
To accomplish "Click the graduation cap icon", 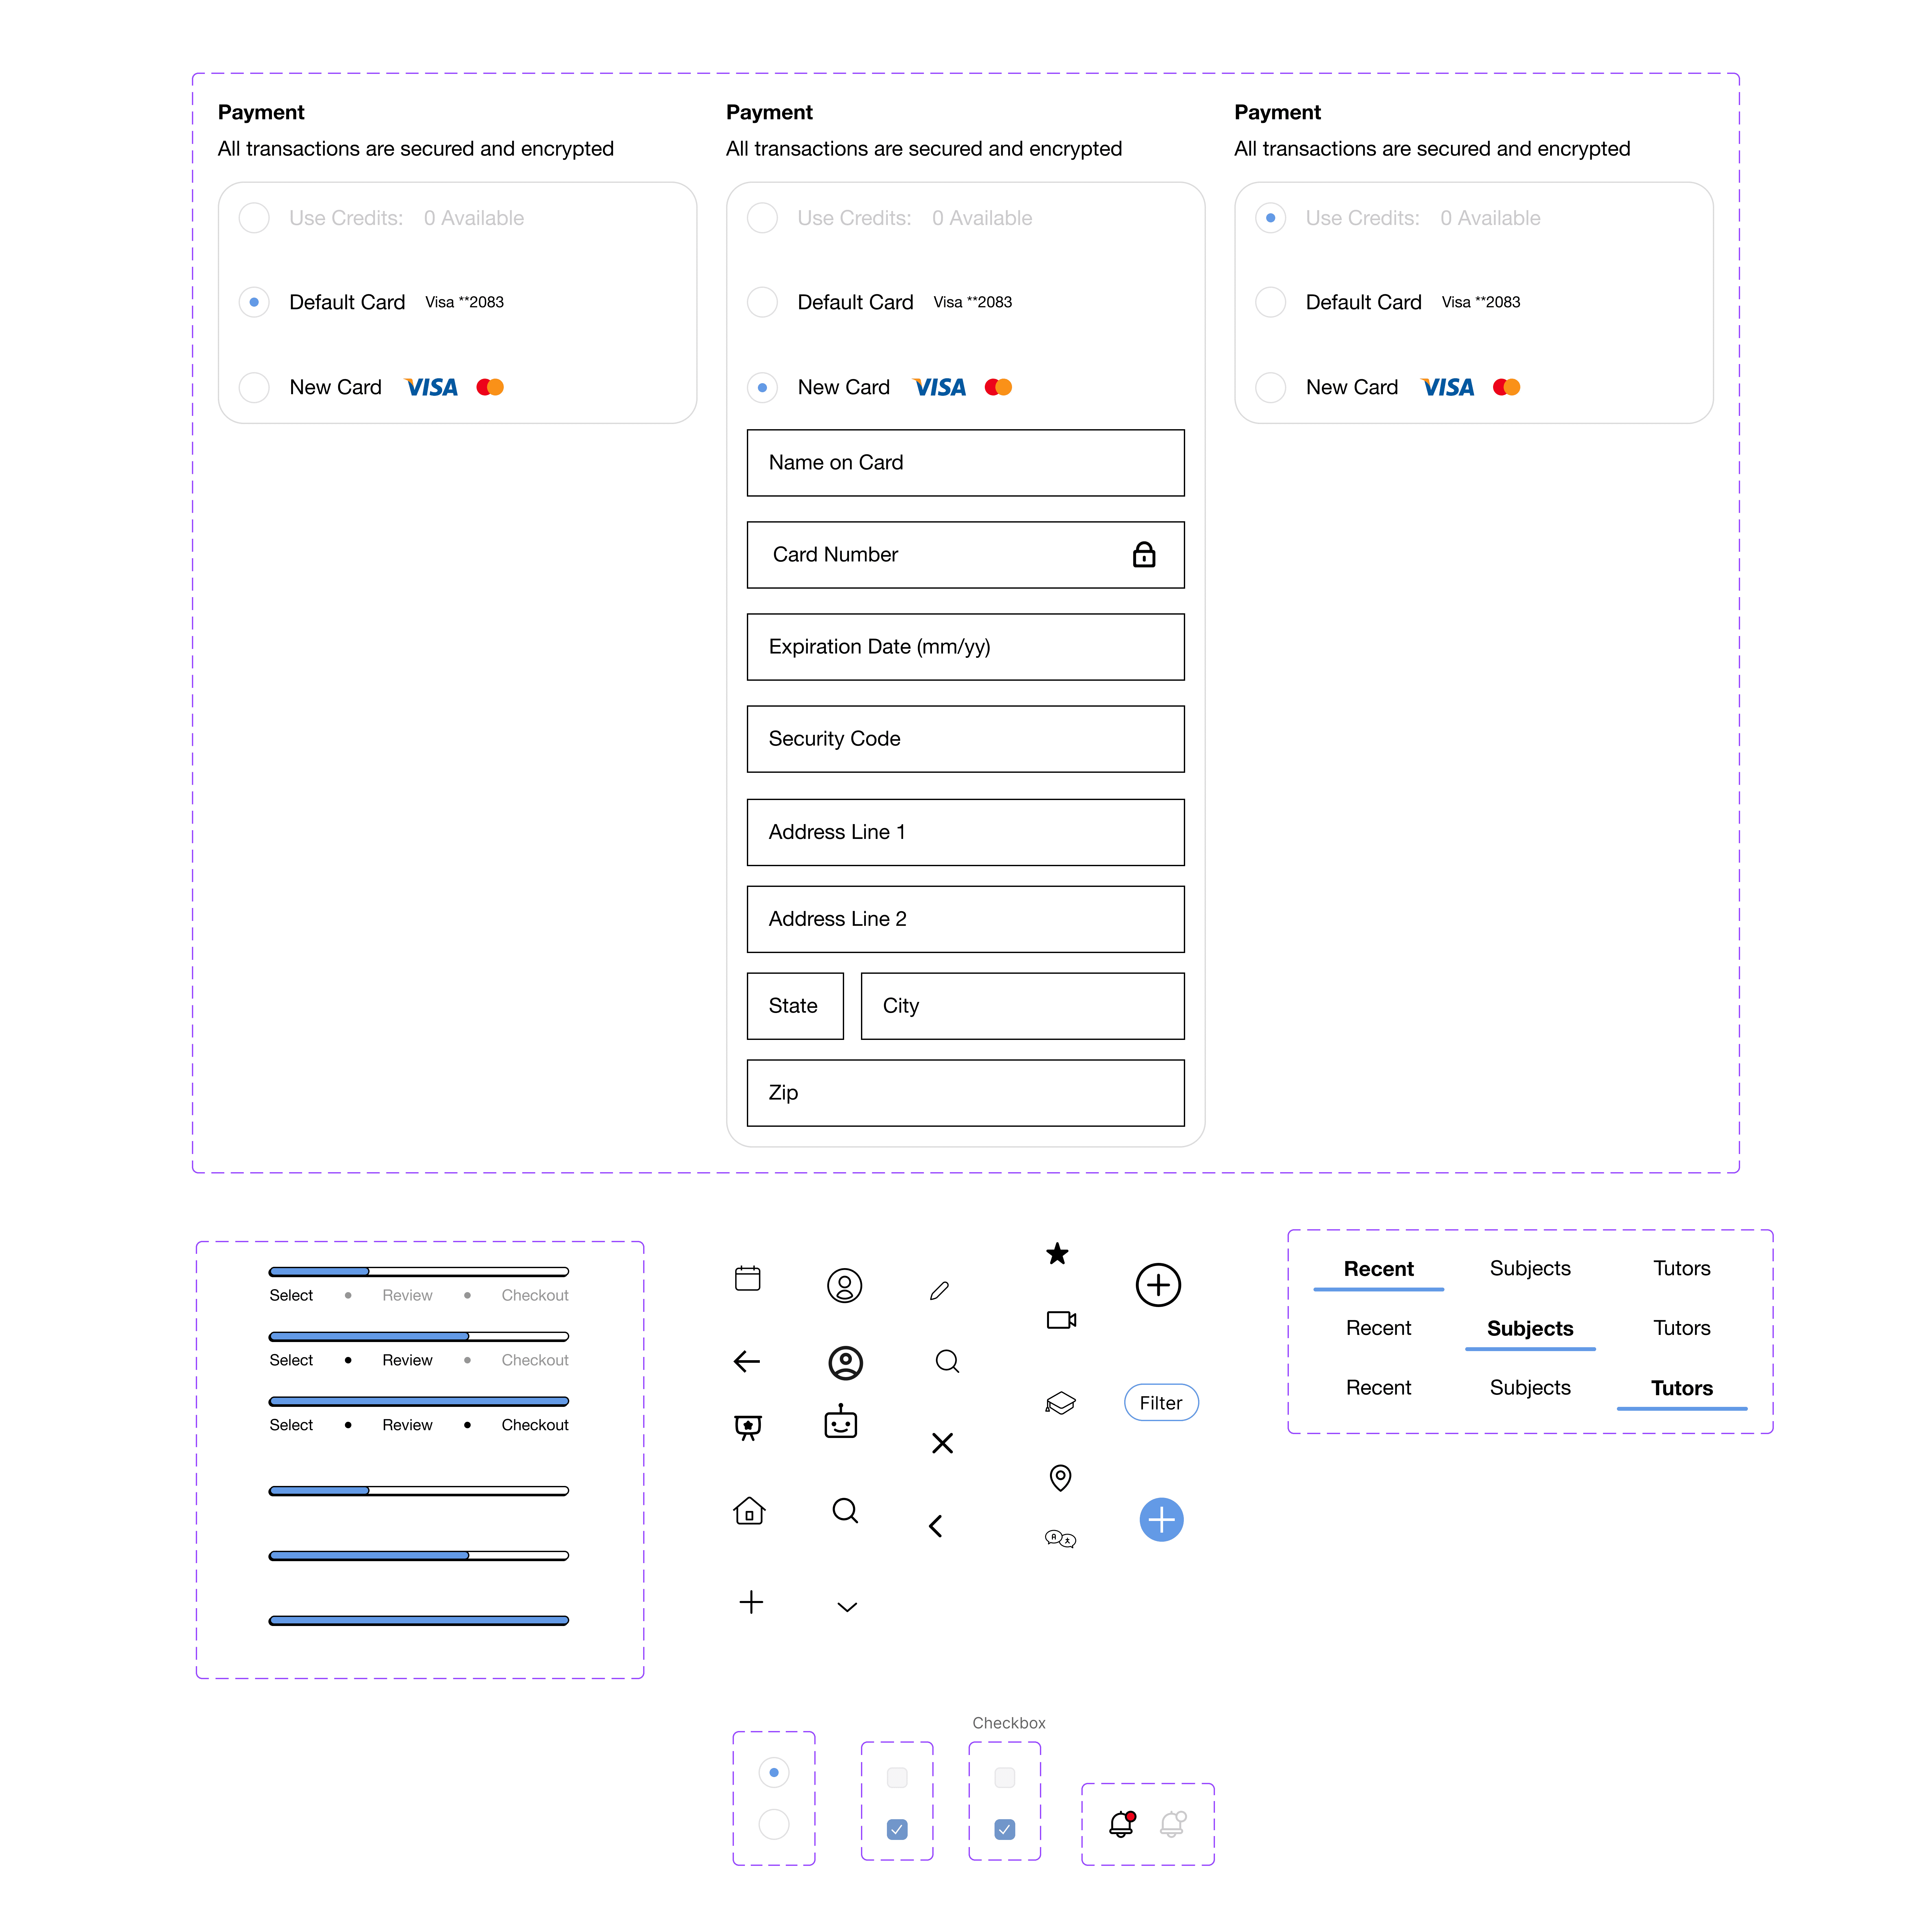I will (x=1060, y=1403).
